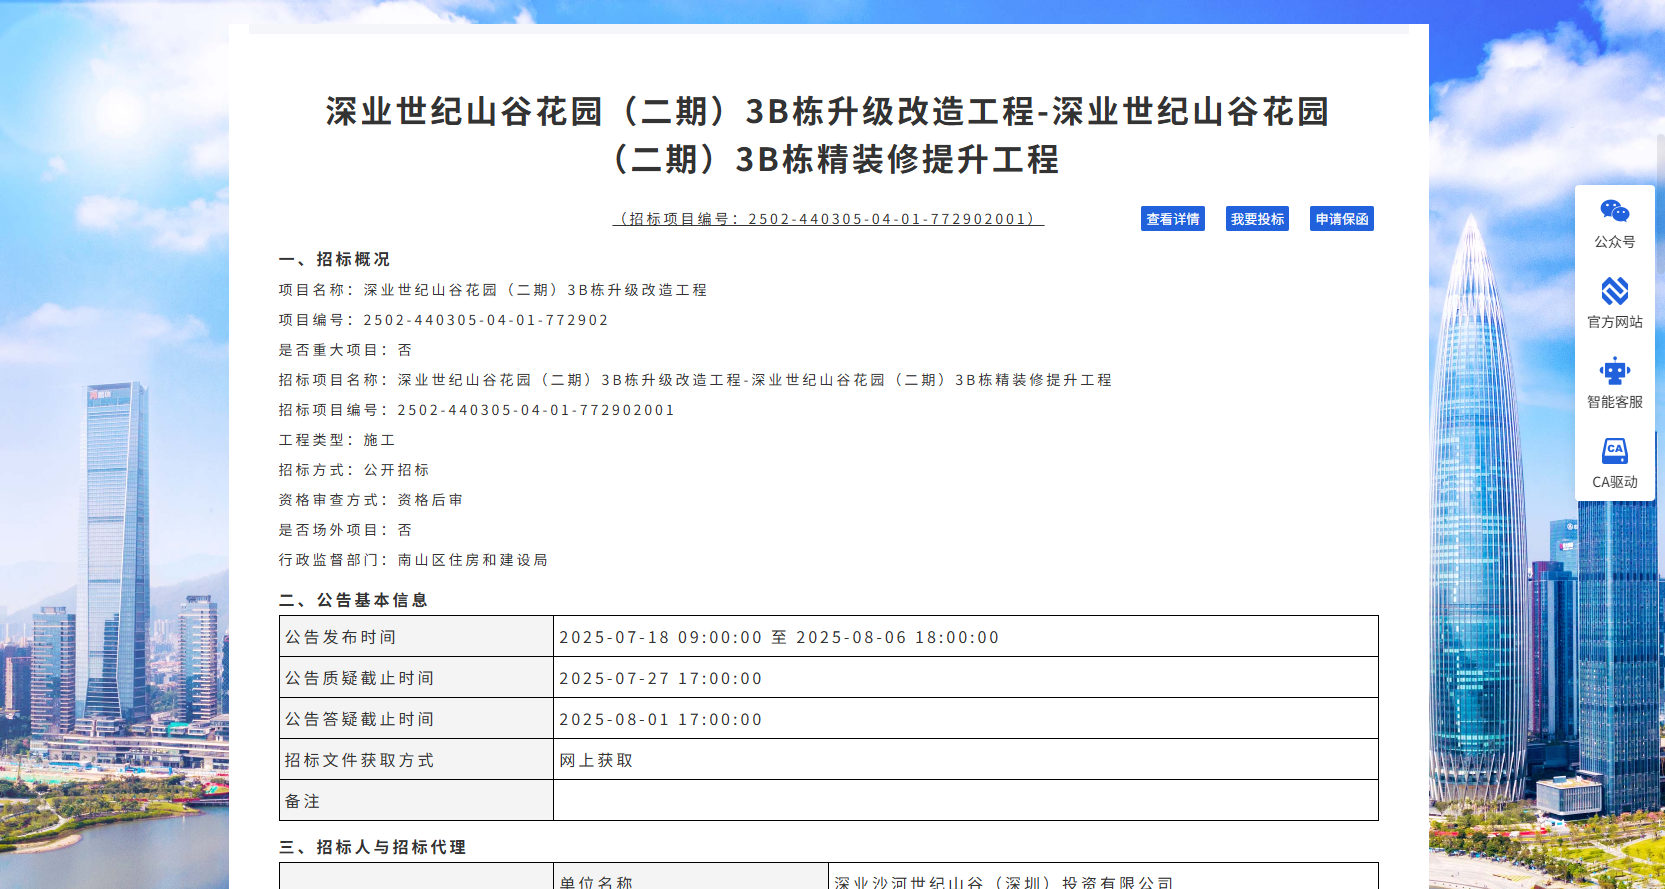Click the 招标项目编号 underlined link
The width and height of the screenshot is (1665, 889).
click(828, 219)
